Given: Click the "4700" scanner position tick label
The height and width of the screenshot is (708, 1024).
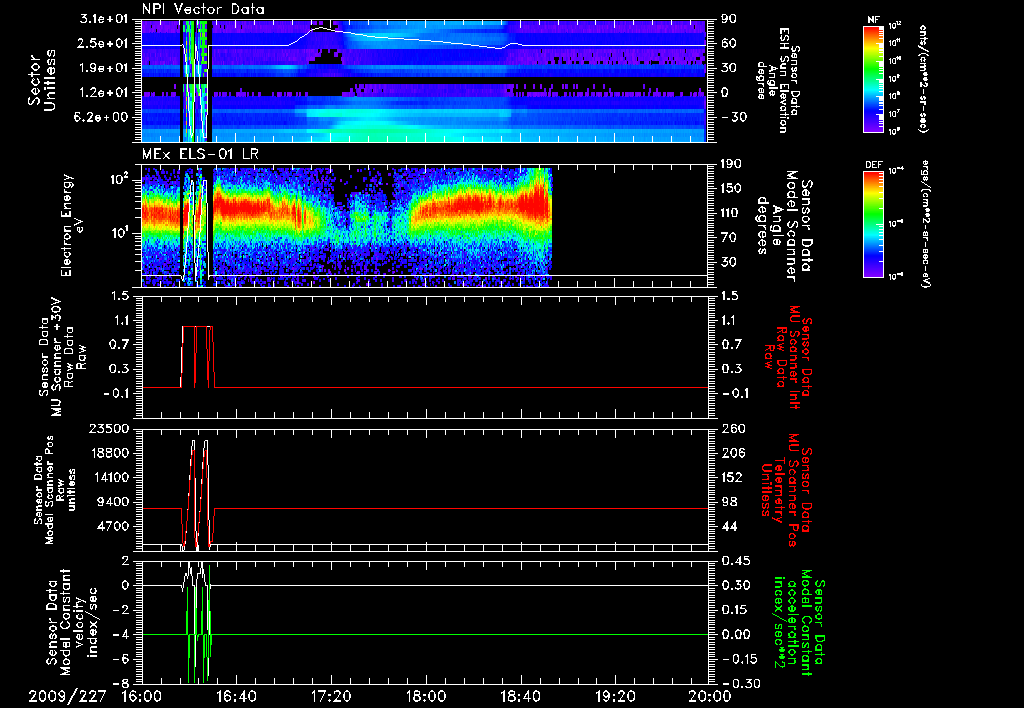Looking at the screenshot, I should 114,526.
